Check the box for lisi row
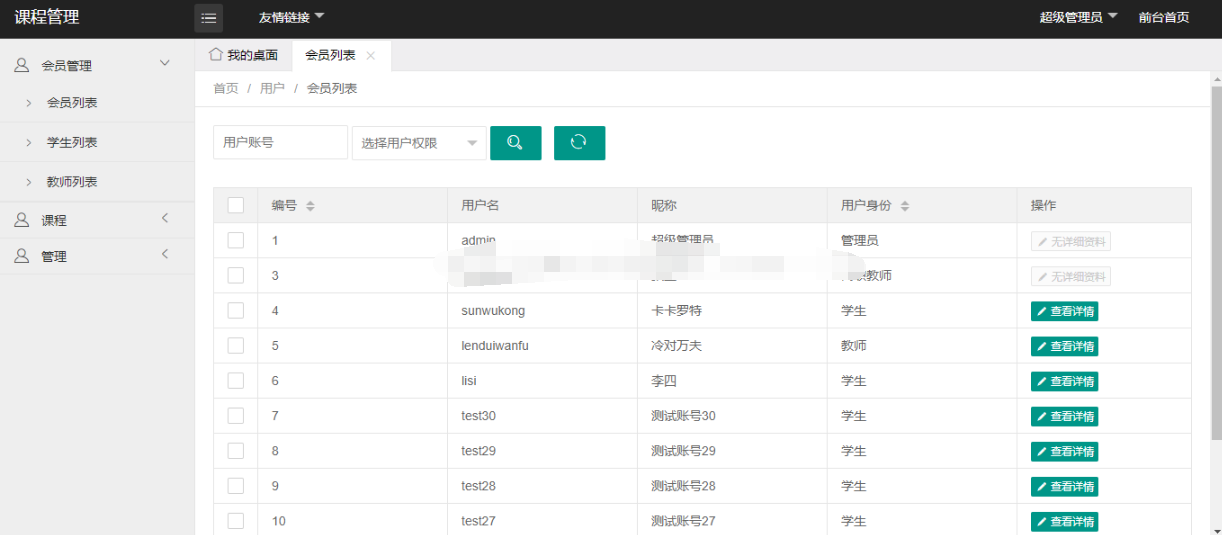The image size is (1222, 535). (x=236, y=380)
